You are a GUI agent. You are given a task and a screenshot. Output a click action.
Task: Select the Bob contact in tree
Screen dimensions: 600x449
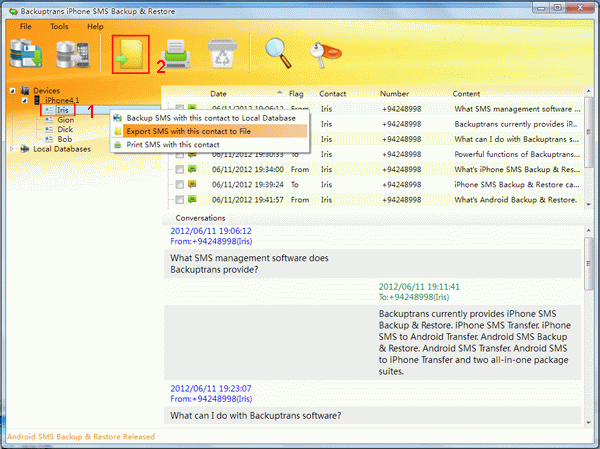coord(65,139)
